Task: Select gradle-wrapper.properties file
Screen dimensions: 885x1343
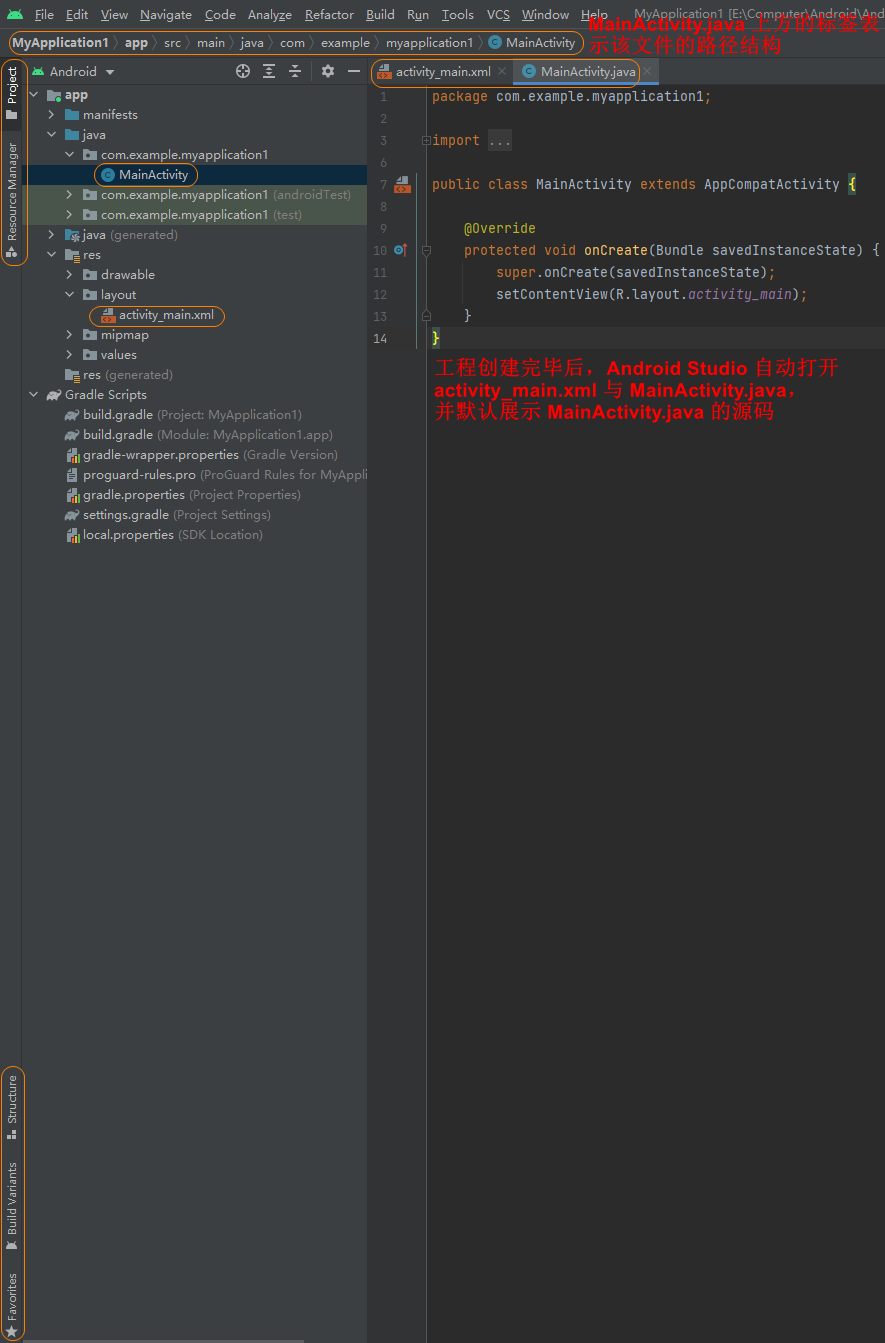Action: tap(202, 455)
